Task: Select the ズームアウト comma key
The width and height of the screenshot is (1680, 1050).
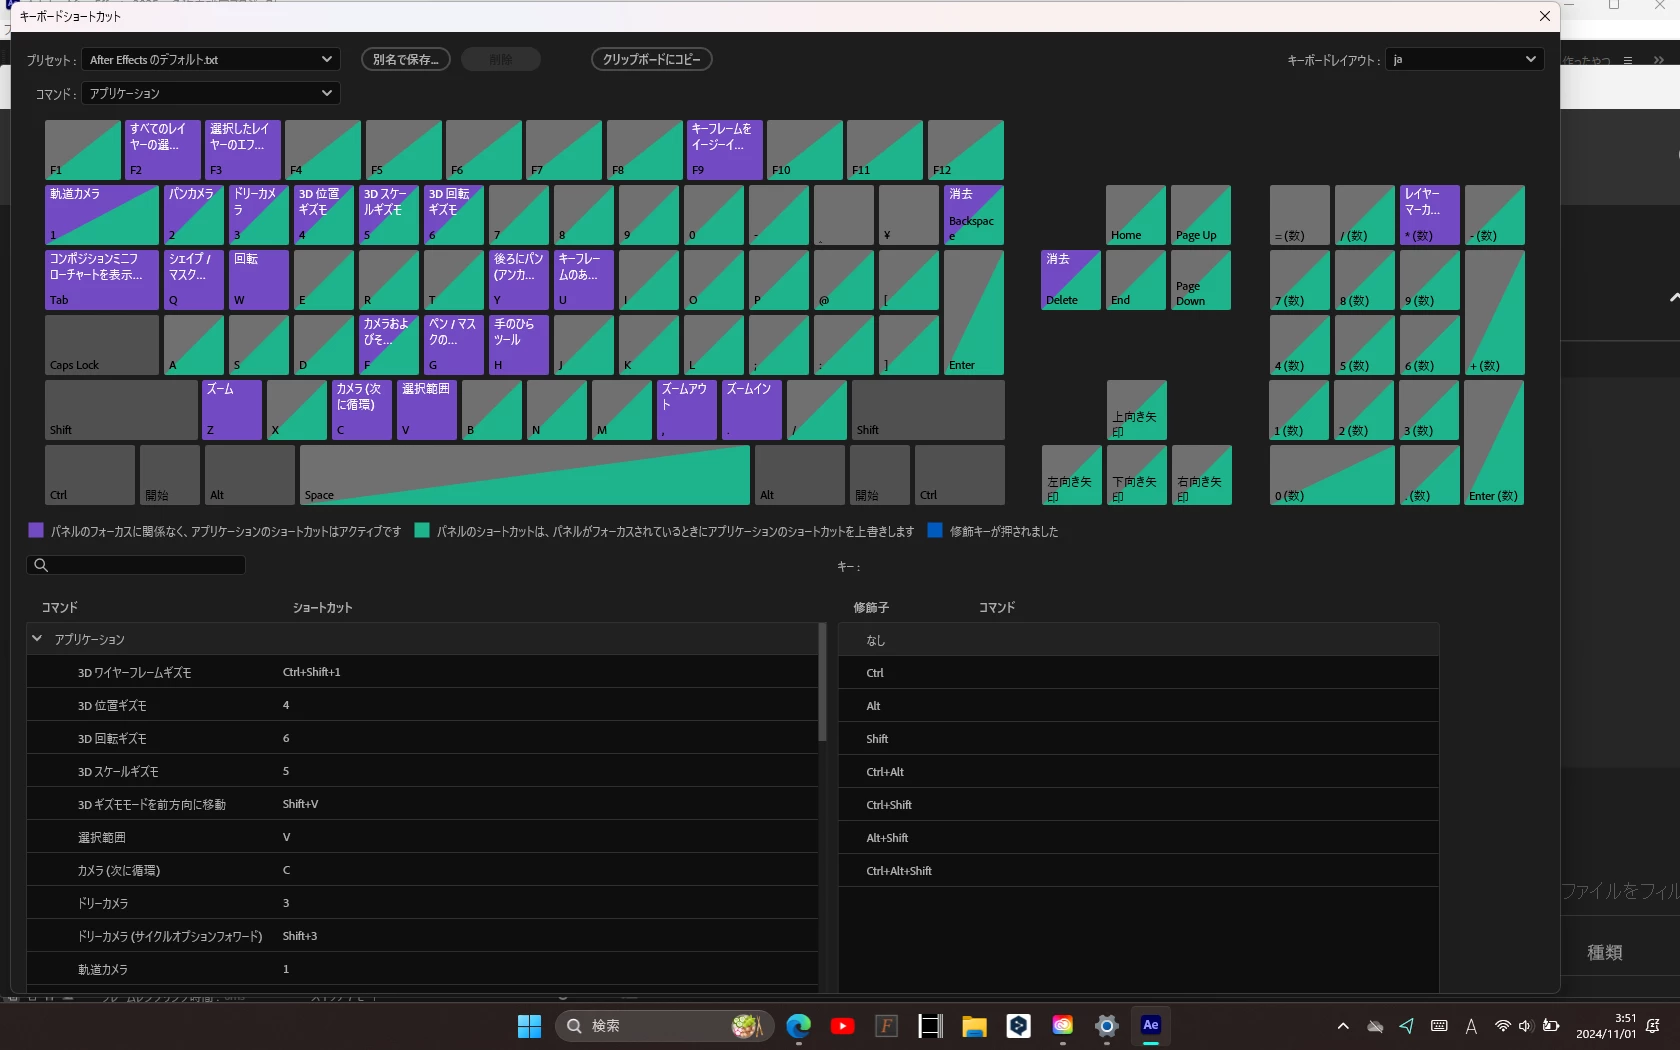Action: (x=687, y=410)
